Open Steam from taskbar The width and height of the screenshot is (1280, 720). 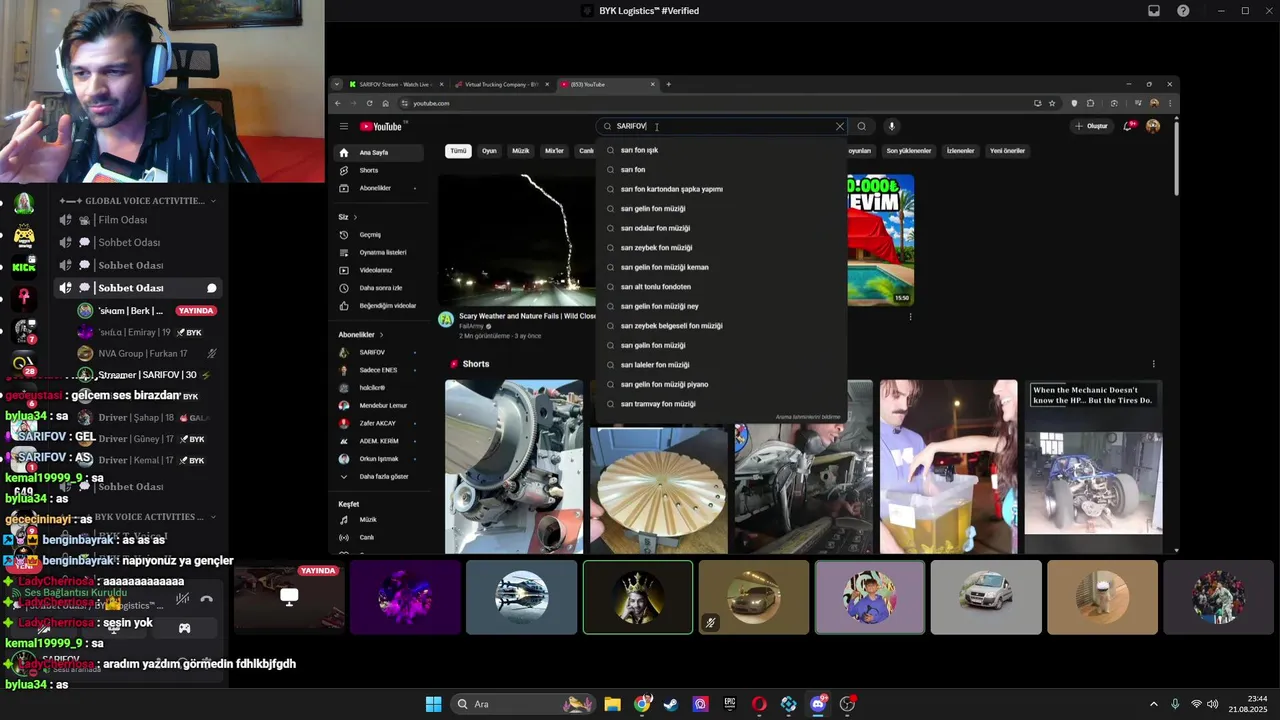click(x=671, y=704)
